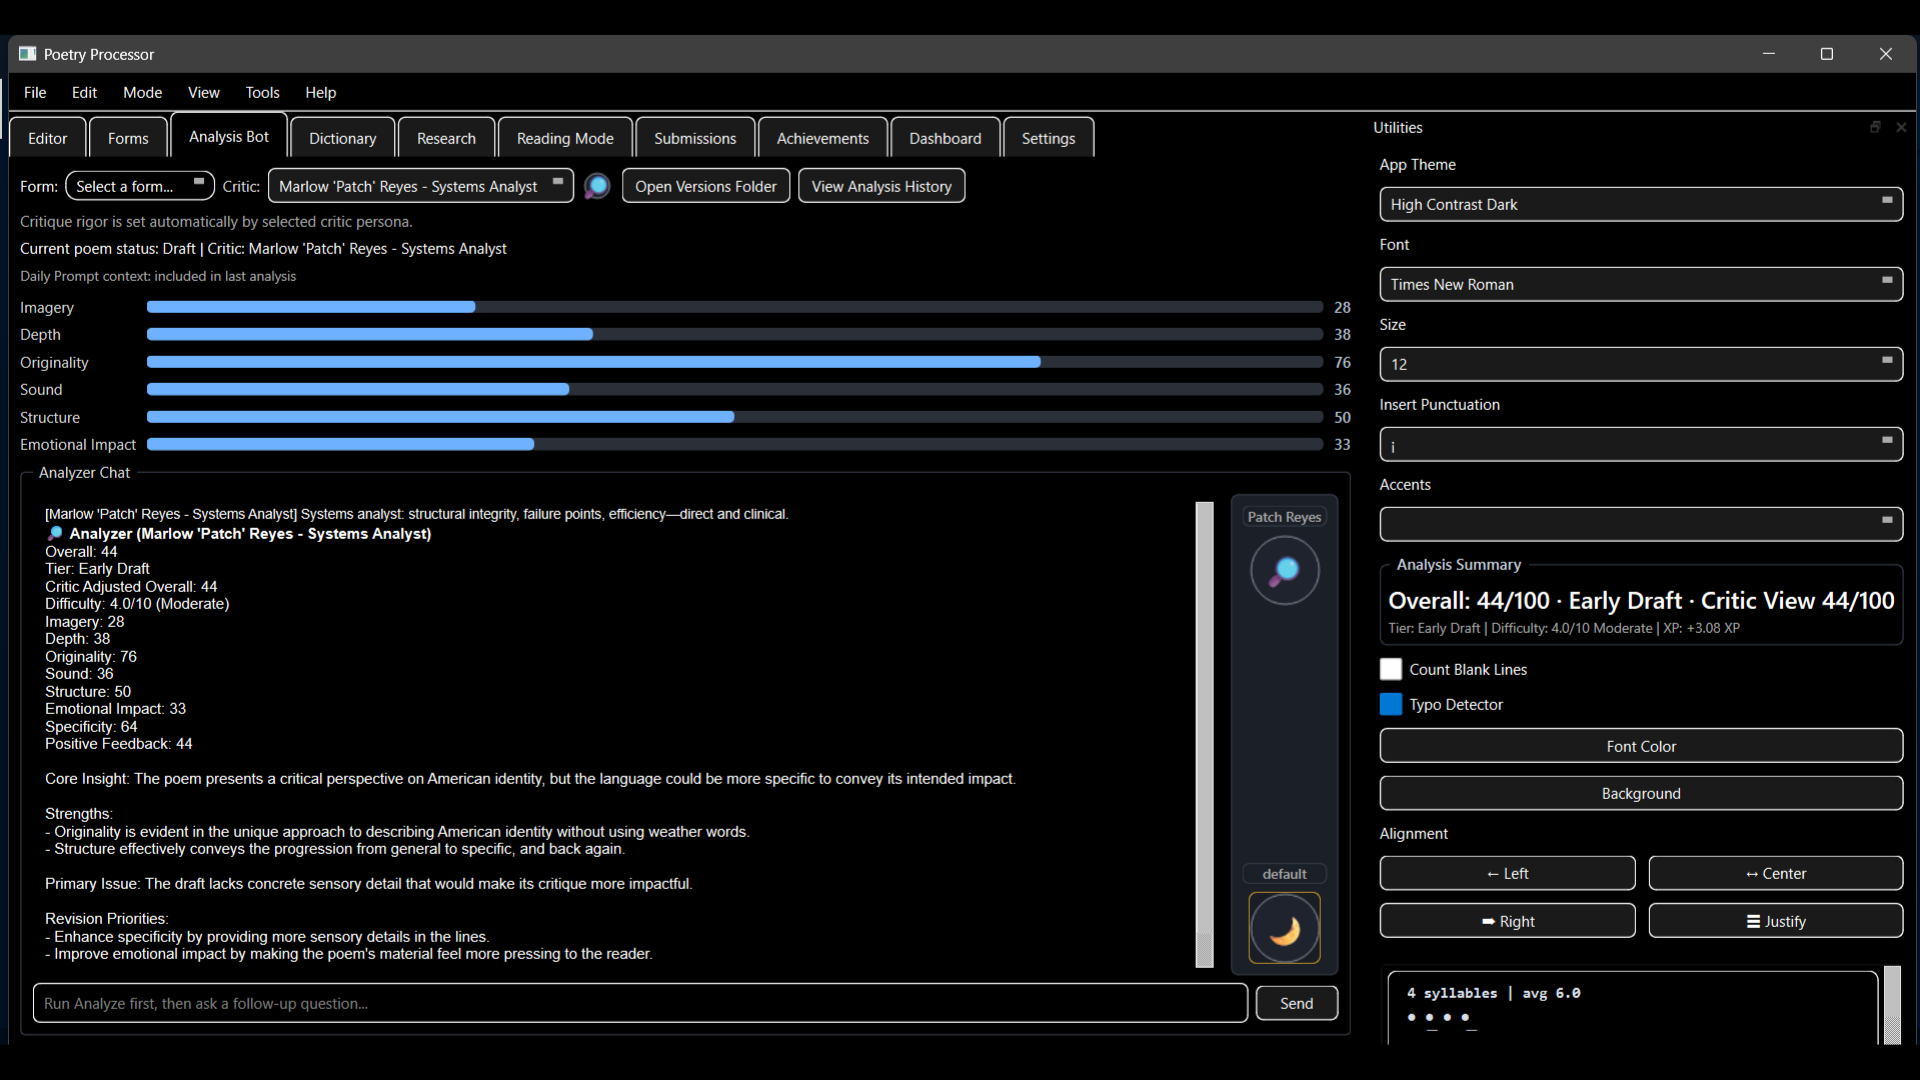Select the Patch Reyes magnifier avatar icon
Viewport: 1920px width, 1080px height.
click(1284, 570)
